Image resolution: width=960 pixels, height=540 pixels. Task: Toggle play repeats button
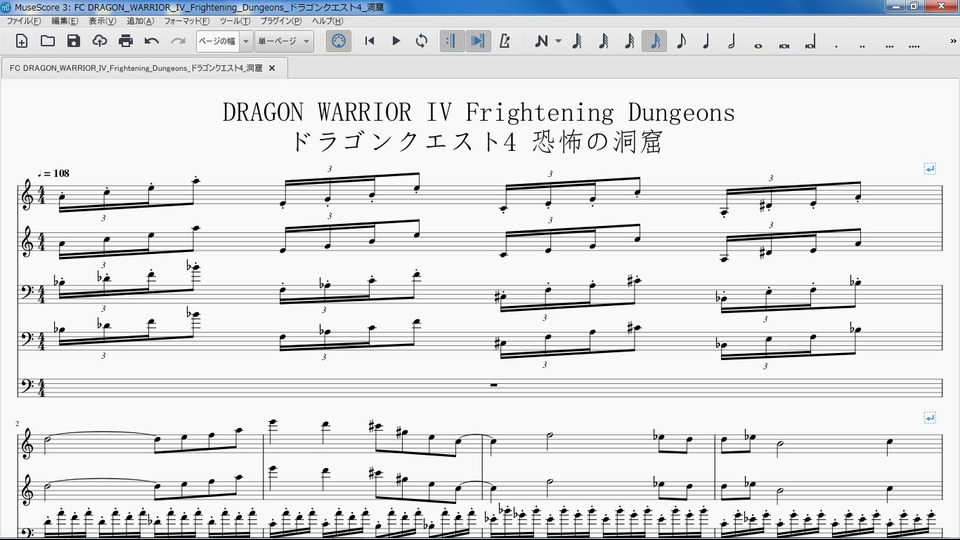point(452,41)
